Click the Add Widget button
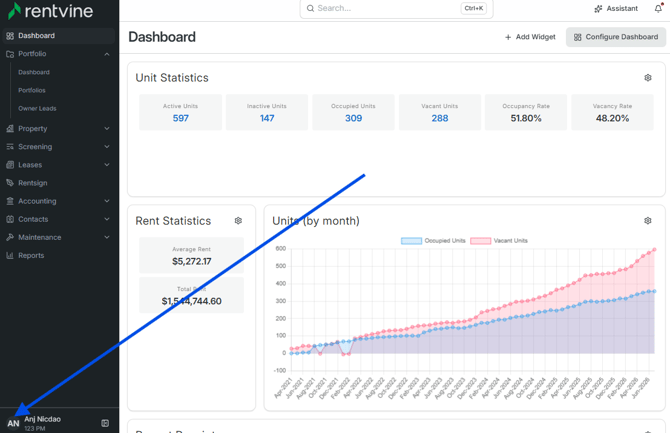 [530, 37]
